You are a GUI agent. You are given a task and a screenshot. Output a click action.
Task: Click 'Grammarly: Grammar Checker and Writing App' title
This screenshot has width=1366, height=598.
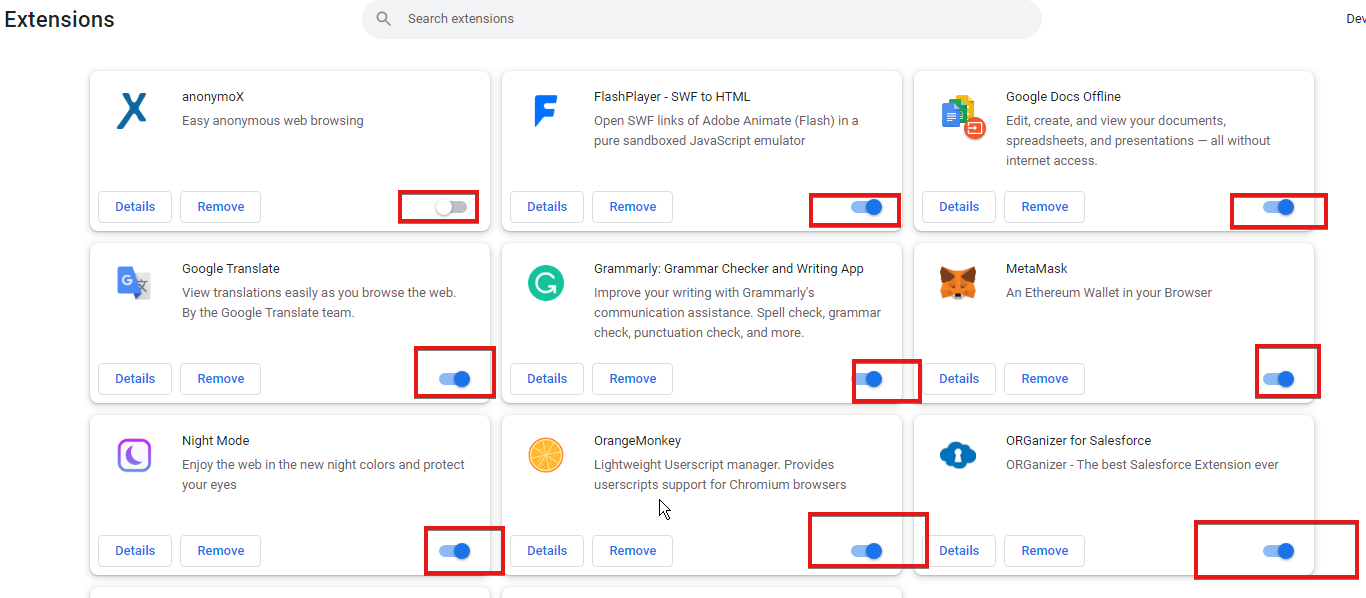click(729, 269)
